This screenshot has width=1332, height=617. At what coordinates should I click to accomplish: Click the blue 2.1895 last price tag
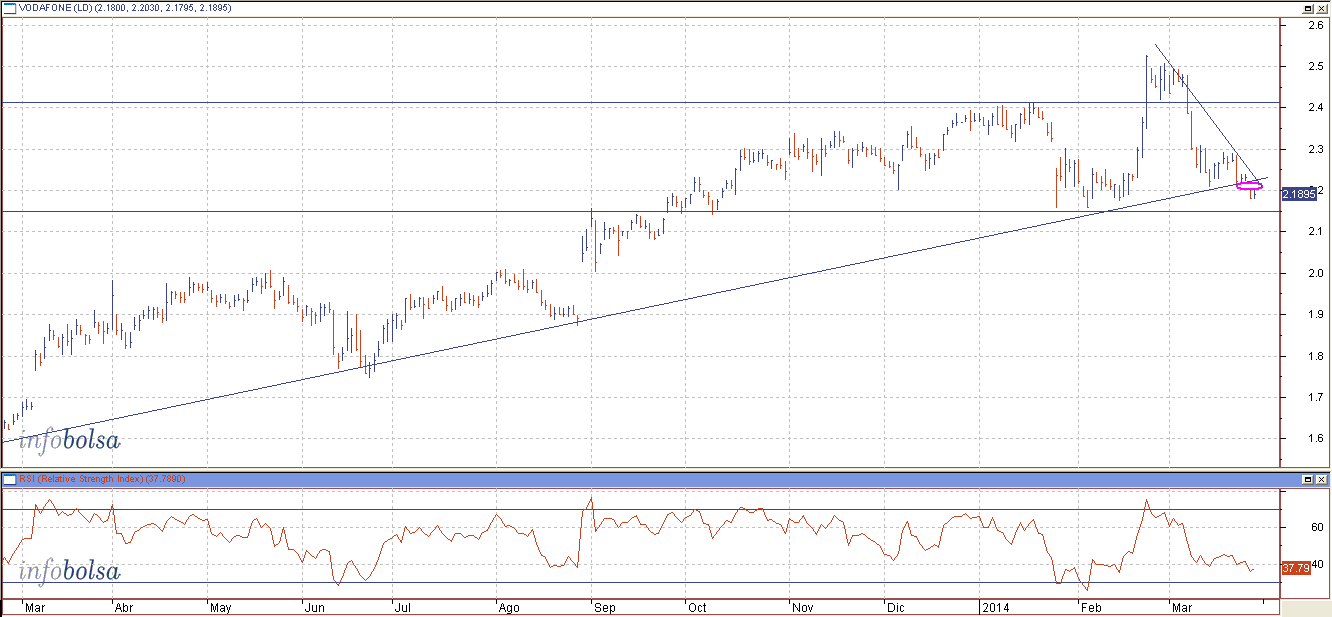[1298, 194]
